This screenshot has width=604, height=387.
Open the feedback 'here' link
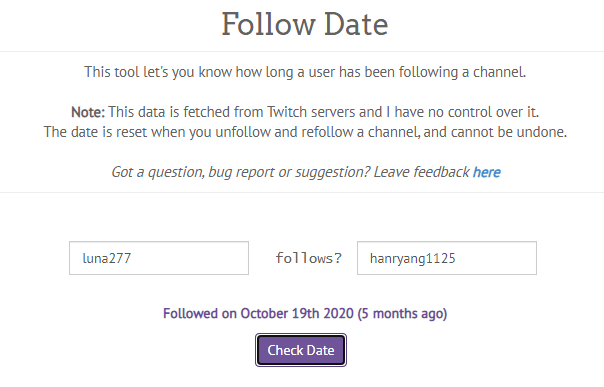click(x=487, y=172)
